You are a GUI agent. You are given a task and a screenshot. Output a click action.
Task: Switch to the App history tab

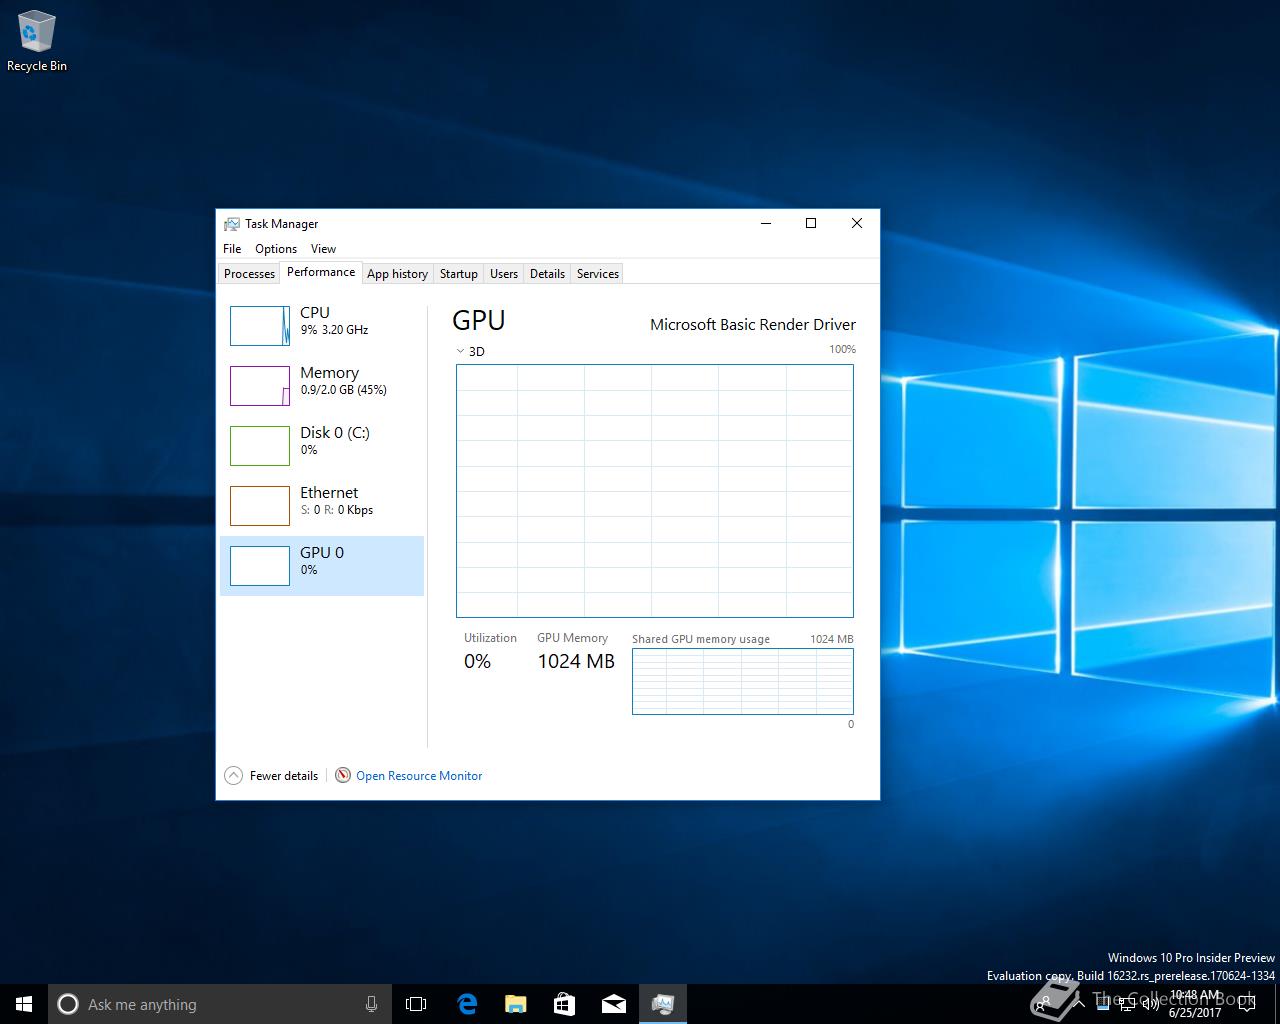coord(397,274)
